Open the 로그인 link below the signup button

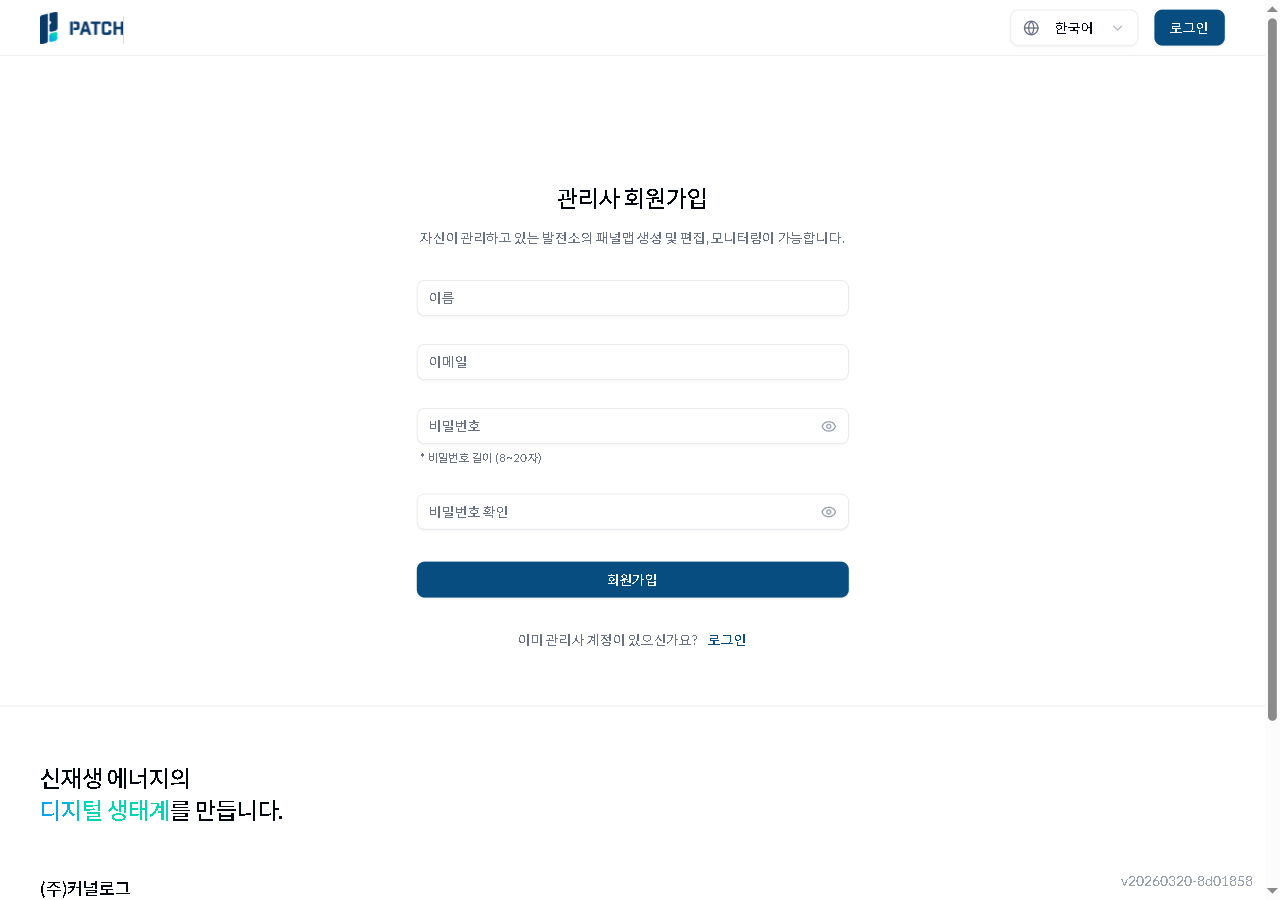pyautogui.click(x=727, y=639)
